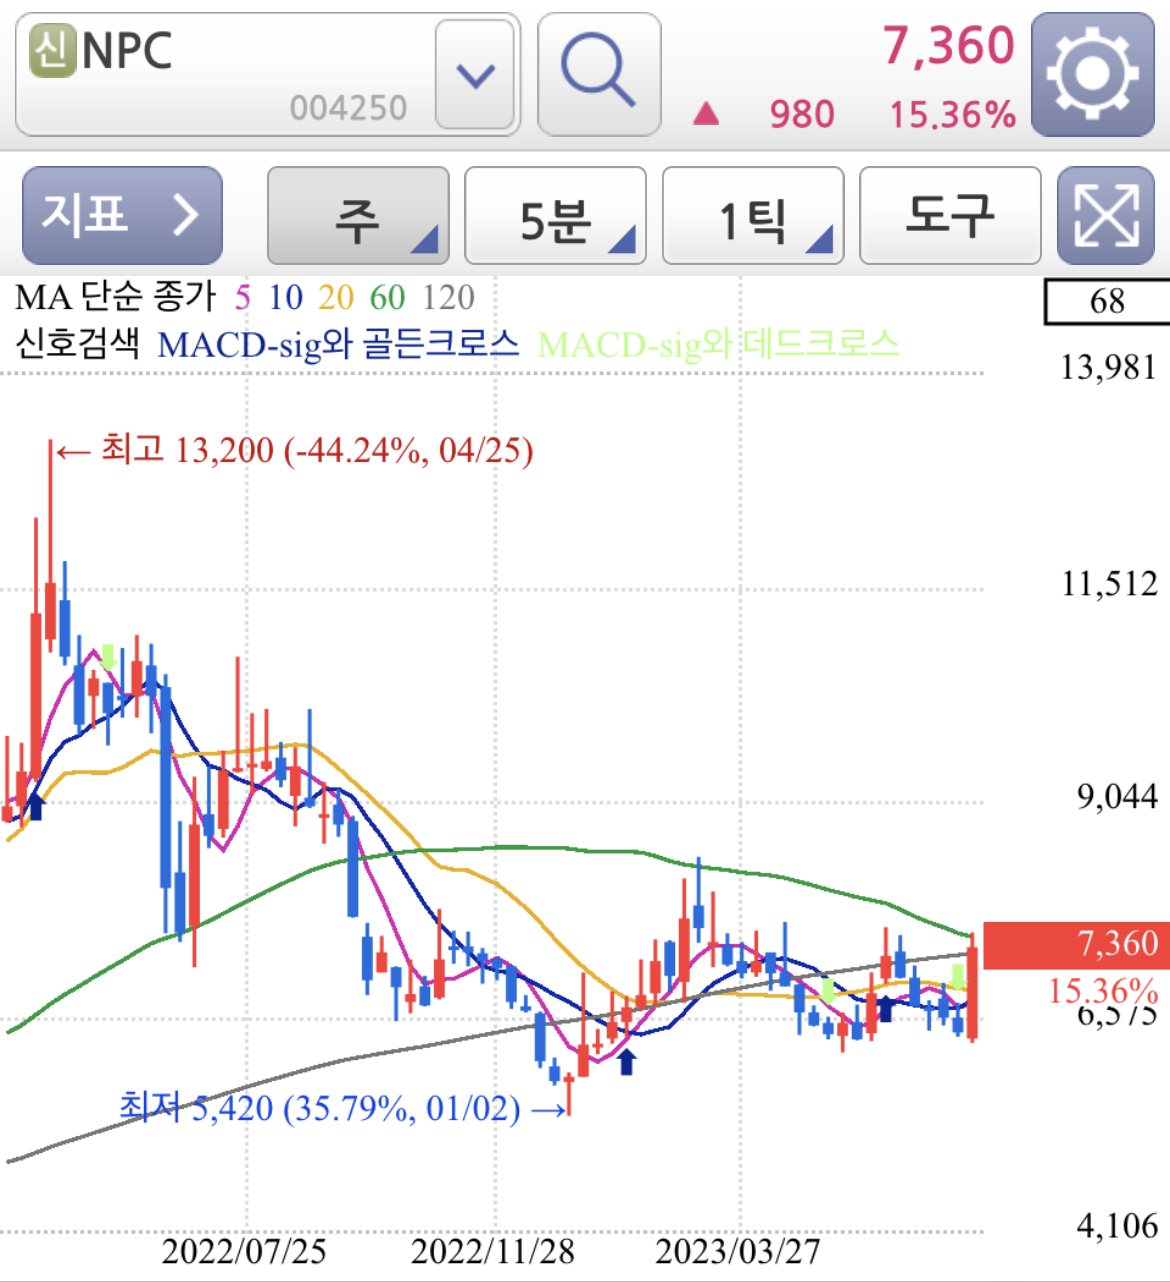Open chart settings gear icon
This screenshot has width=1170, height=1282.
pos(1092,74)
